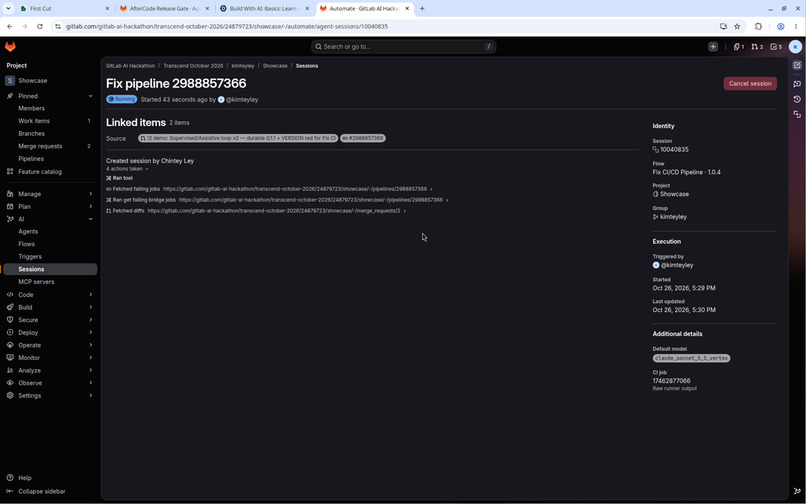This screenshot has width=806, height=504.
Task: Open the browser extensions puzzle icon
Action: 758,26
